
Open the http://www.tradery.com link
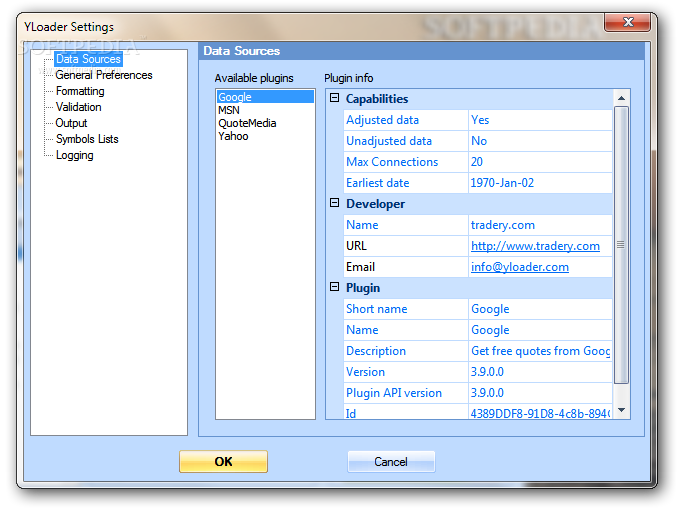535,246
